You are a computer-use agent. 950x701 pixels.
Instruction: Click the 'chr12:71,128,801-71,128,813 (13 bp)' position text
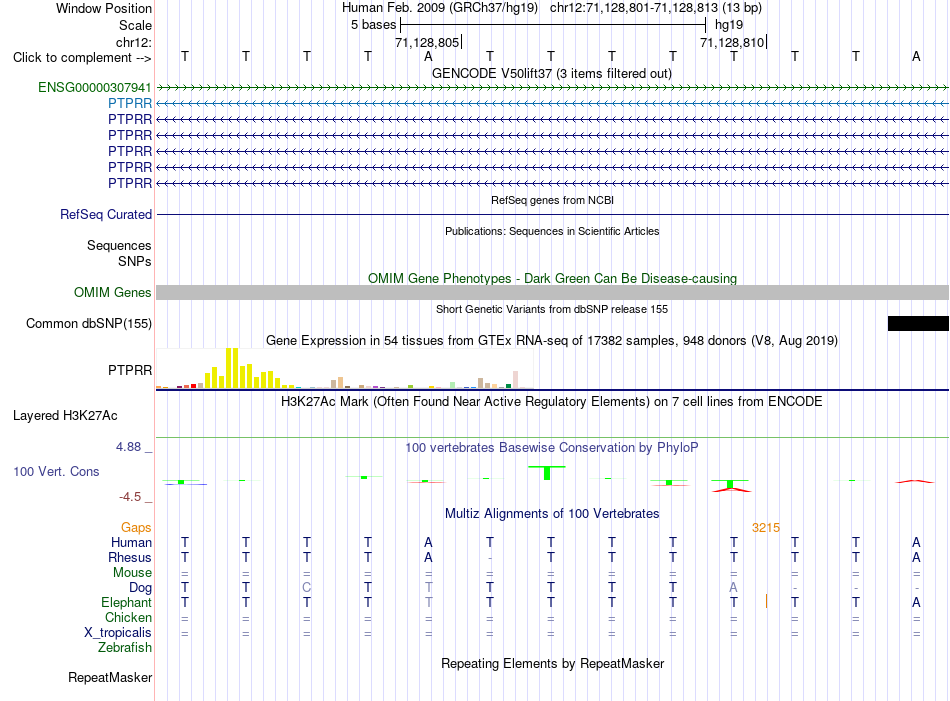coord(656,8)
